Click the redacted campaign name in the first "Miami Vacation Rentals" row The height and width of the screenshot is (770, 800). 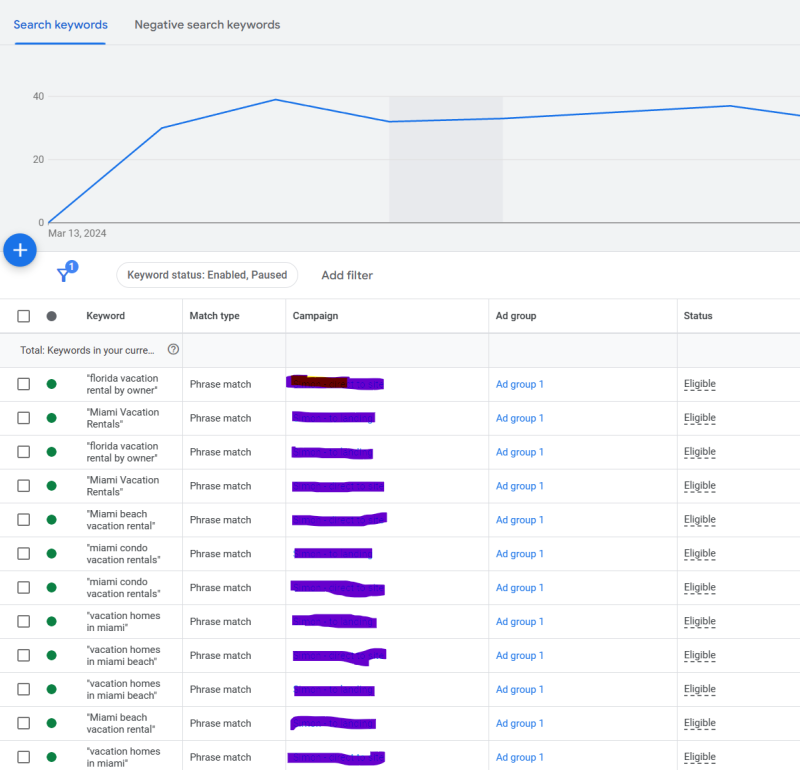334,418
